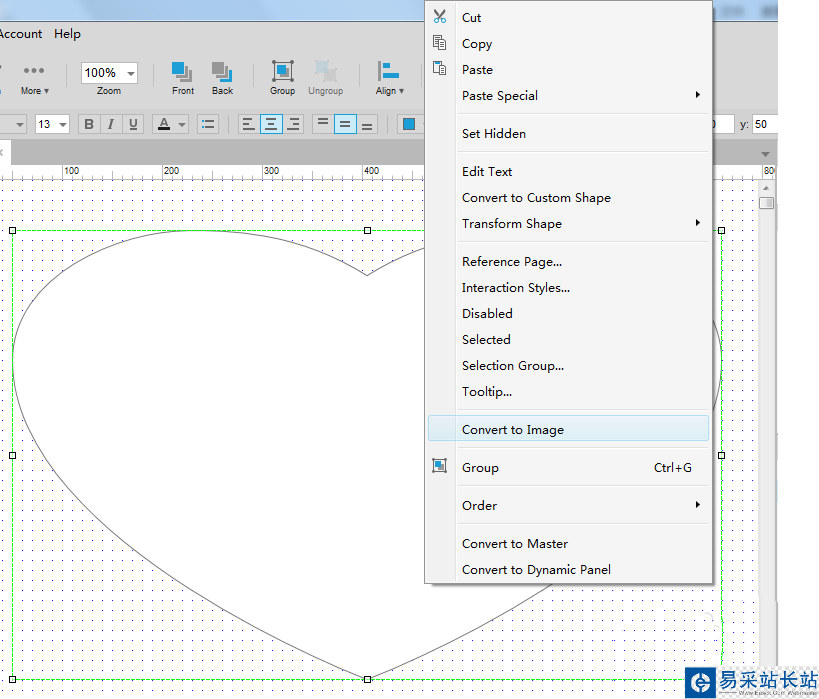
Task: Click the Cut scissors icon
Action: [439, 17]
